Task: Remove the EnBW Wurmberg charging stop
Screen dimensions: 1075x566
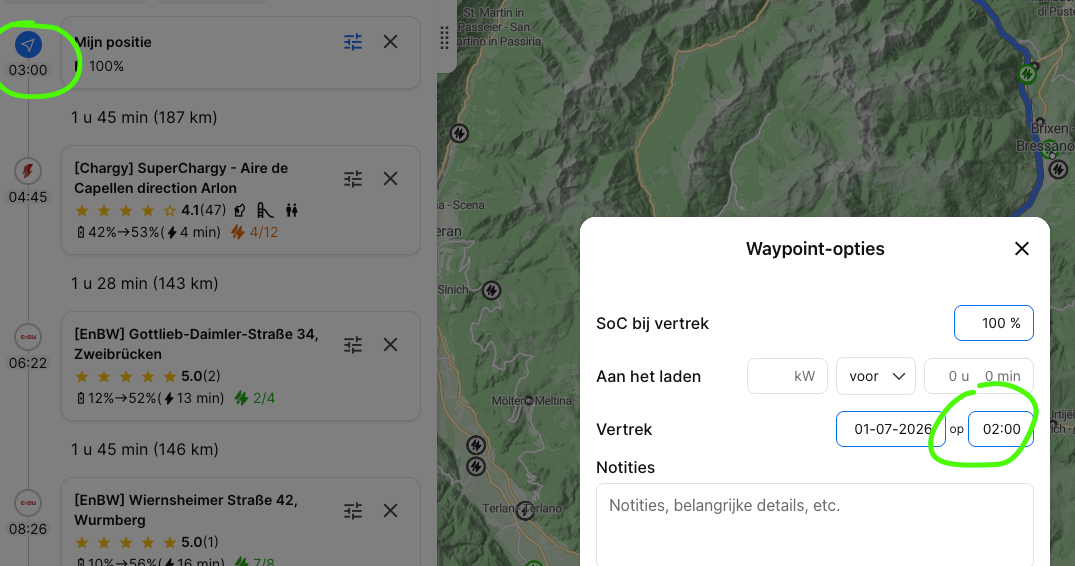Action: pos(391,510)
